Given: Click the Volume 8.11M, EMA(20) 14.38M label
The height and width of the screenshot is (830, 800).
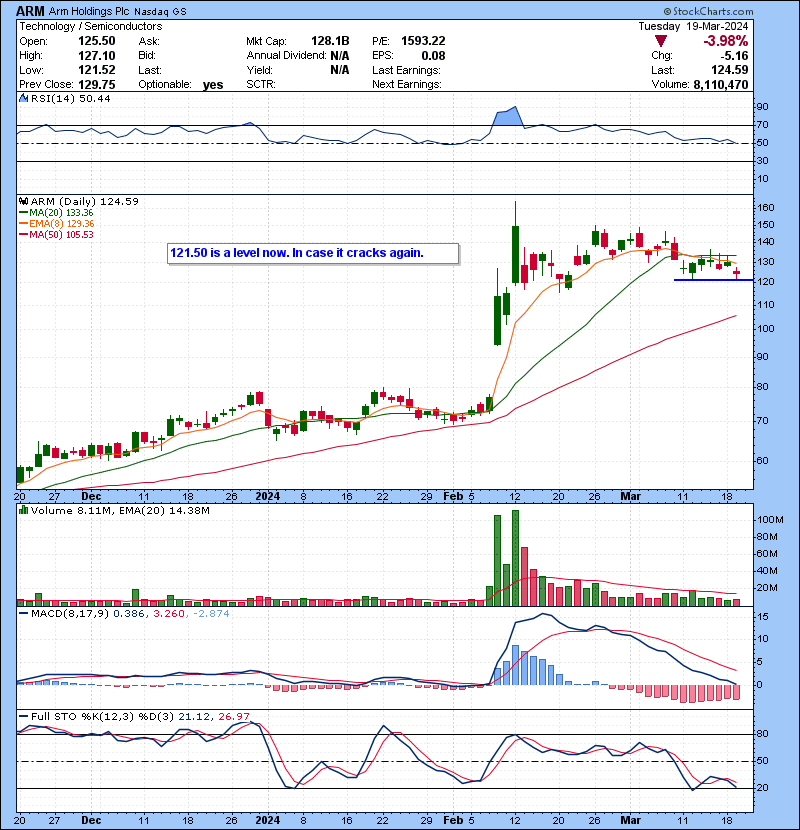Looking at the screenshot, I should [120, 511].
